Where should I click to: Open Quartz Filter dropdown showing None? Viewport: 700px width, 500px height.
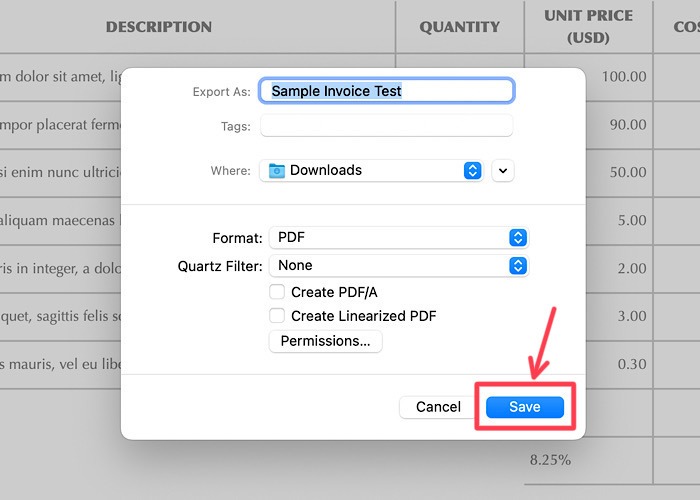coord(397,266)
